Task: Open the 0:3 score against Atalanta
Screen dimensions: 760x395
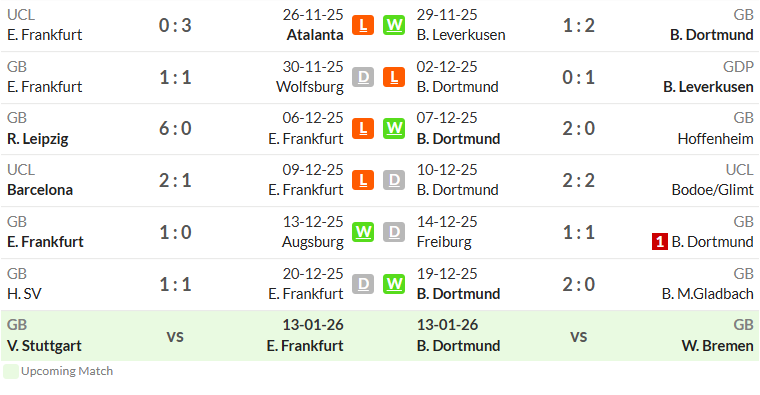Action: (175, 25)
